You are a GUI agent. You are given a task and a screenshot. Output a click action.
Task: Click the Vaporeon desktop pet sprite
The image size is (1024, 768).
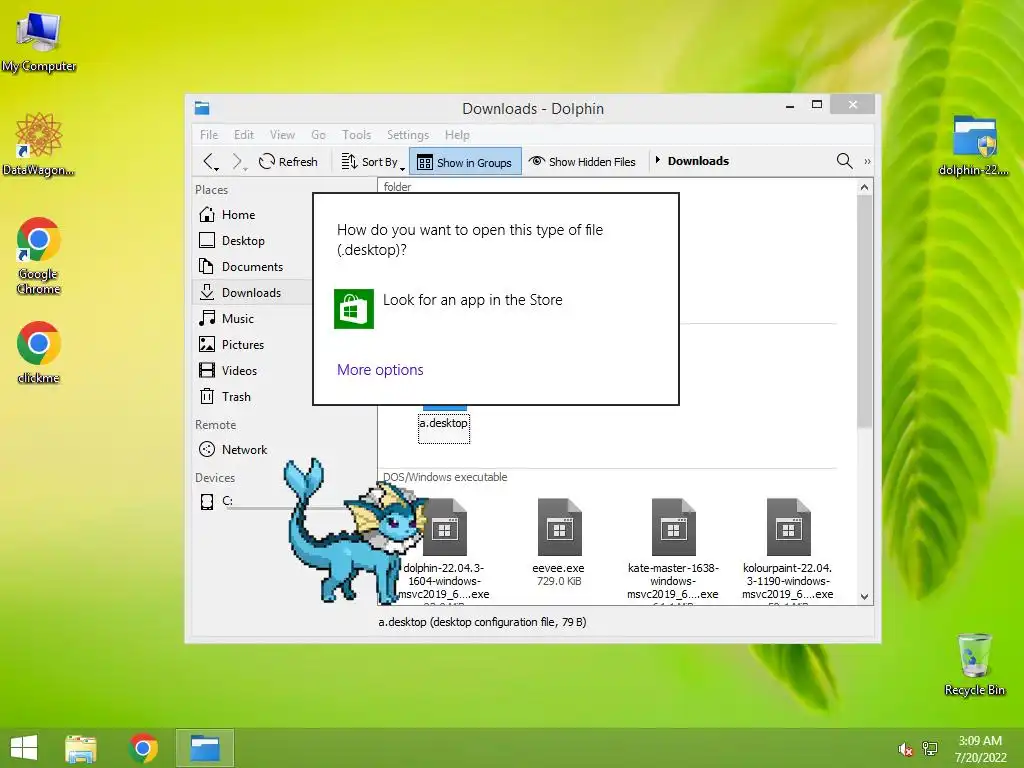coord(356,531)
